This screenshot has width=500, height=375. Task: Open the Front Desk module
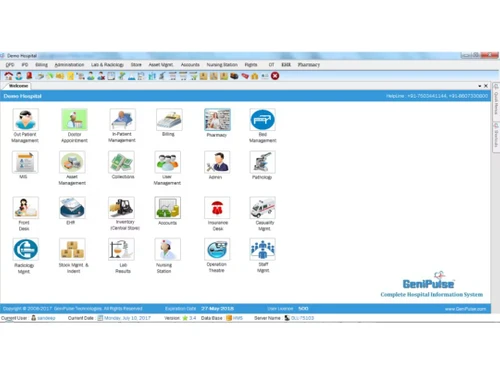pyautogui.click(x=26, y=208)
